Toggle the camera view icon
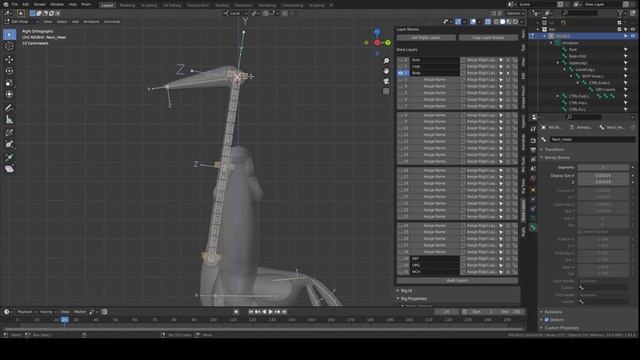This screenshot has height=360, width=640. coord(386,81)
